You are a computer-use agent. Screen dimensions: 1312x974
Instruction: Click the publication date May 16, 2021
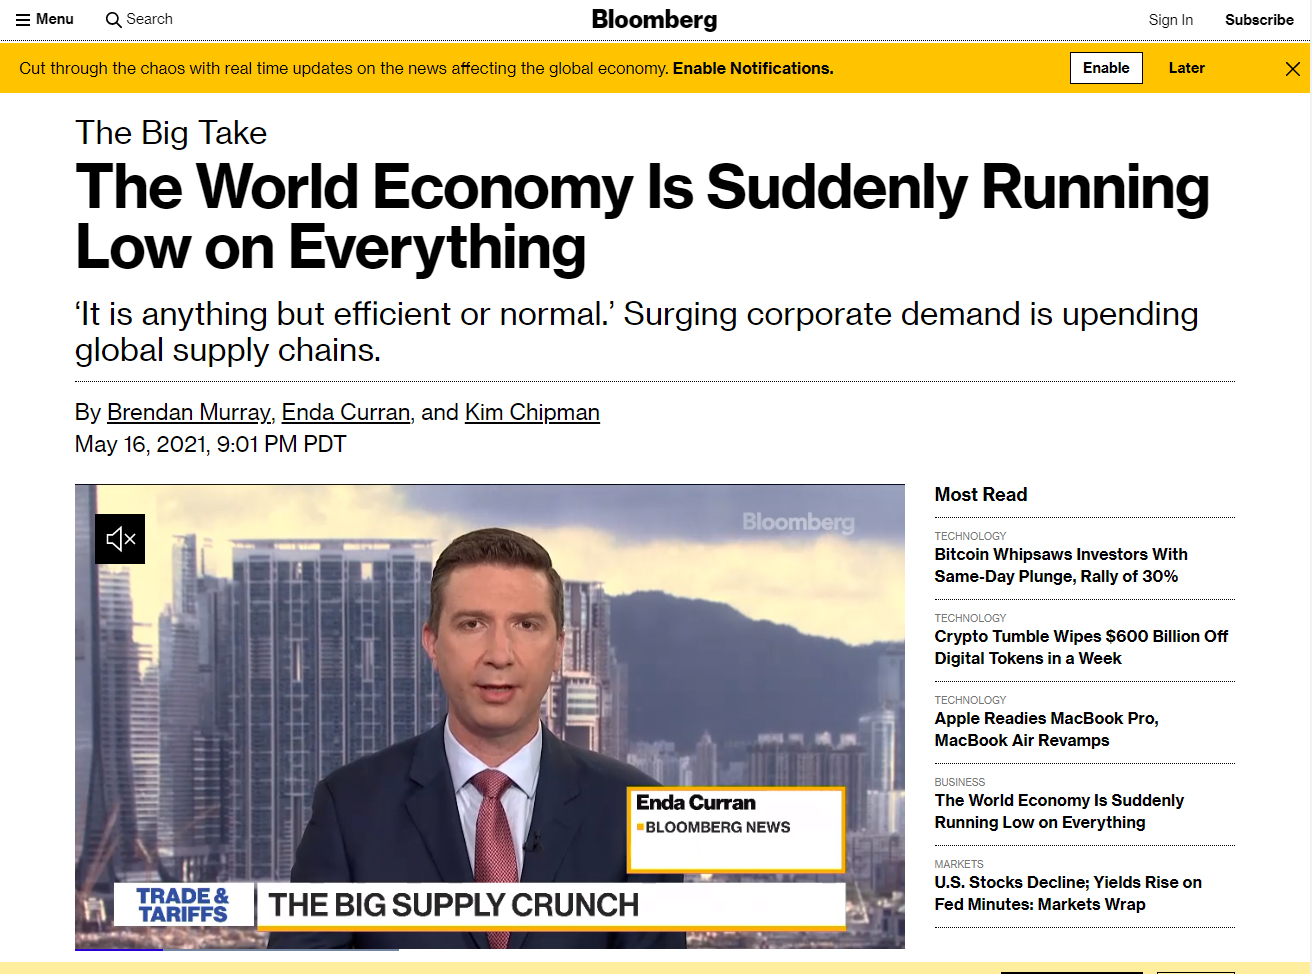210,444
